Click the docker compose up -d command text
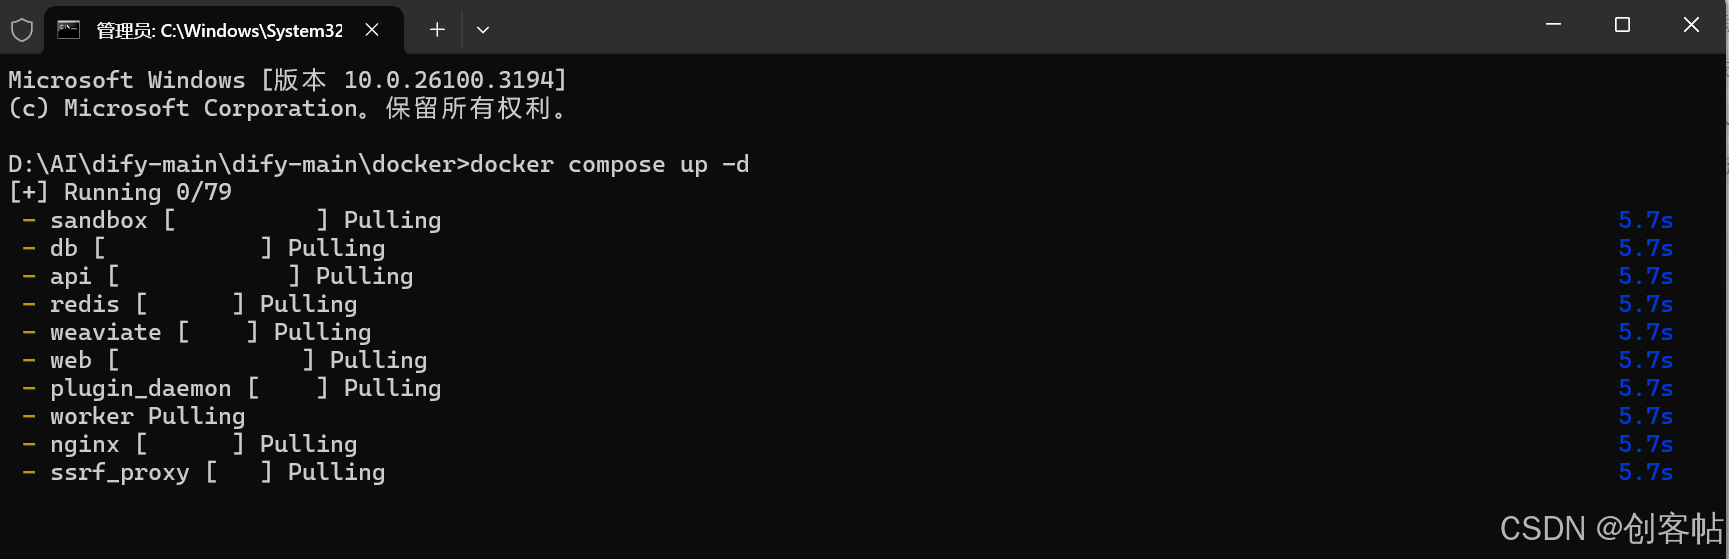1729x559 pixels. [x=609, y=164]
